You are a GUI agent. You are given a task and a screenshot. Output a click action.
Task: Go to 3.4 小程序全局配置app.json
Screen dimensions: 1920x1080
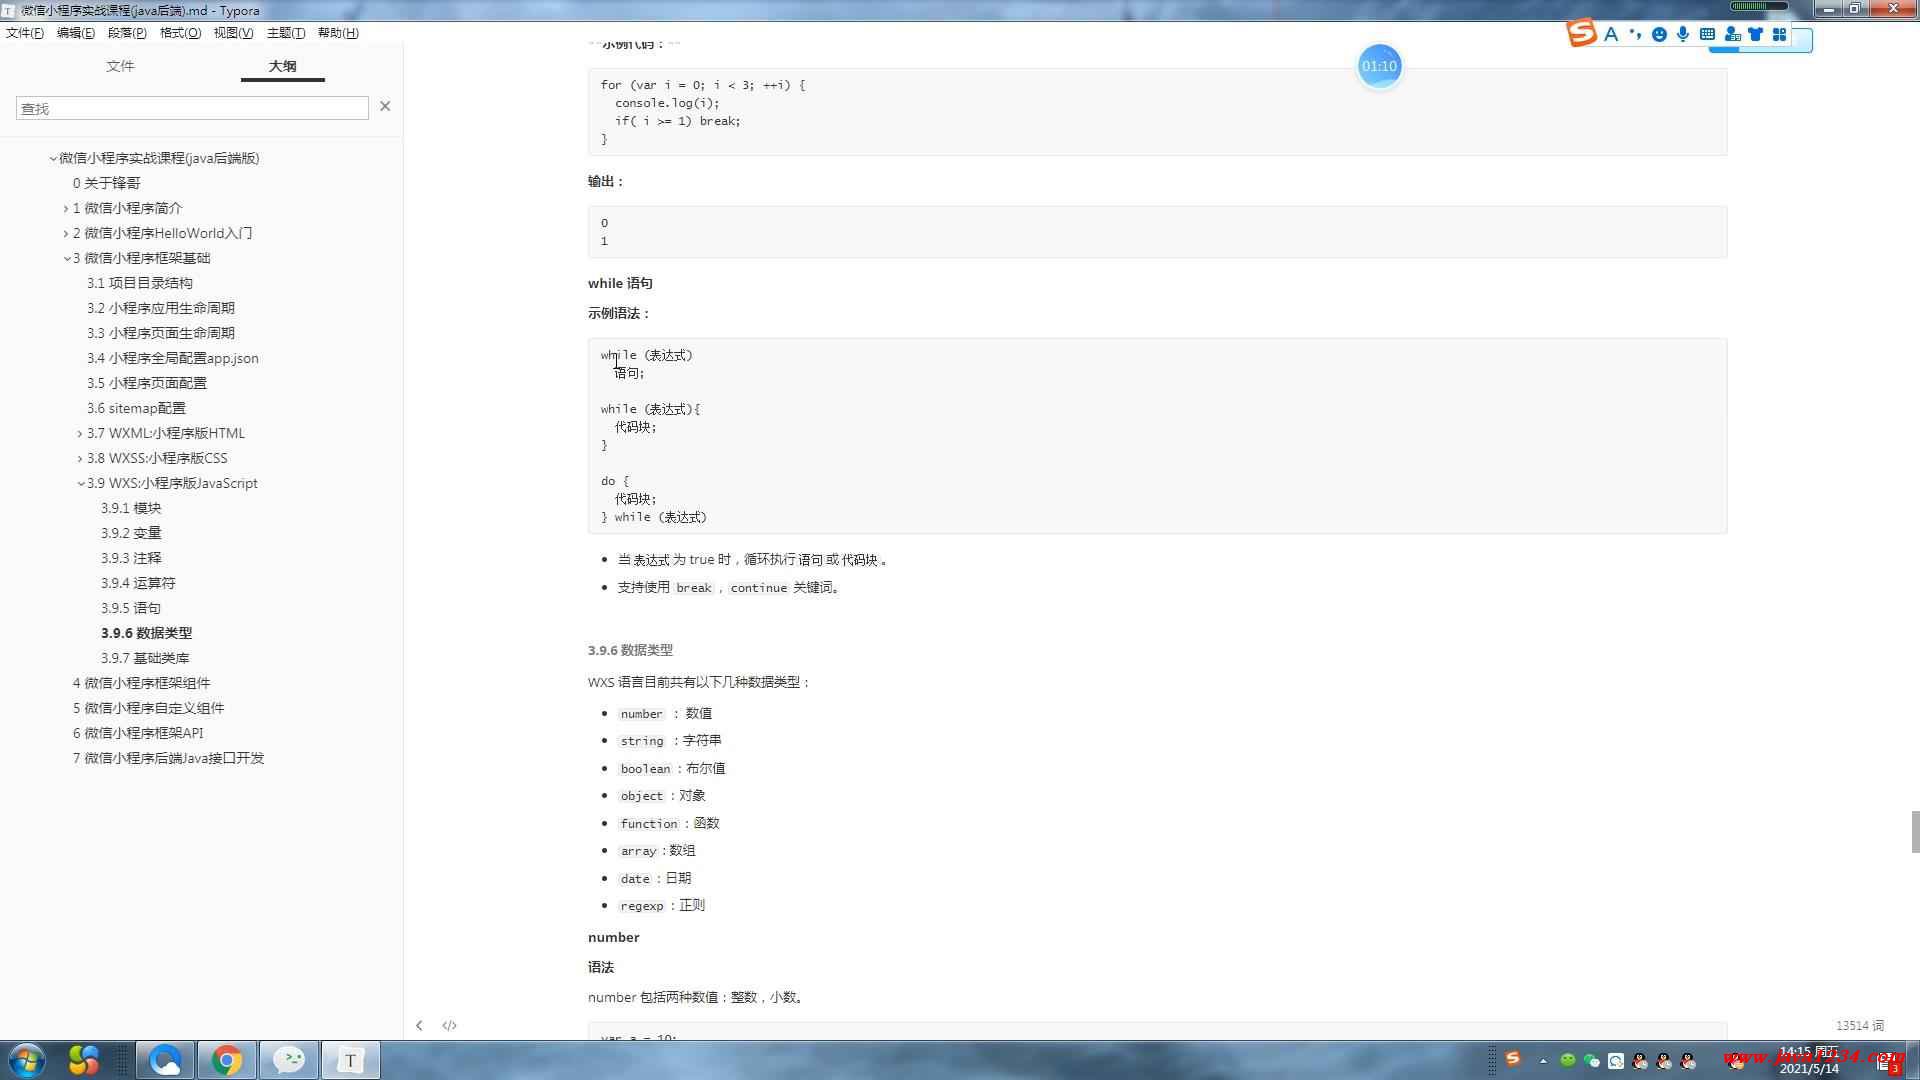172,358
